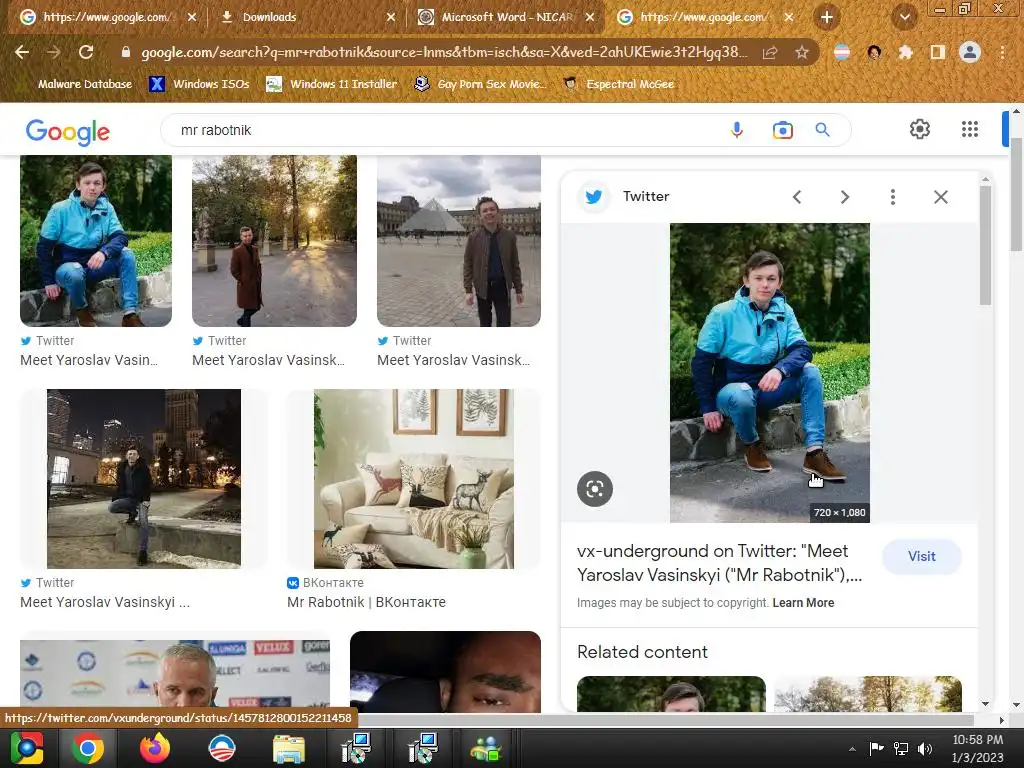Open Chrome from the taskbar

(x=88, y=748)
